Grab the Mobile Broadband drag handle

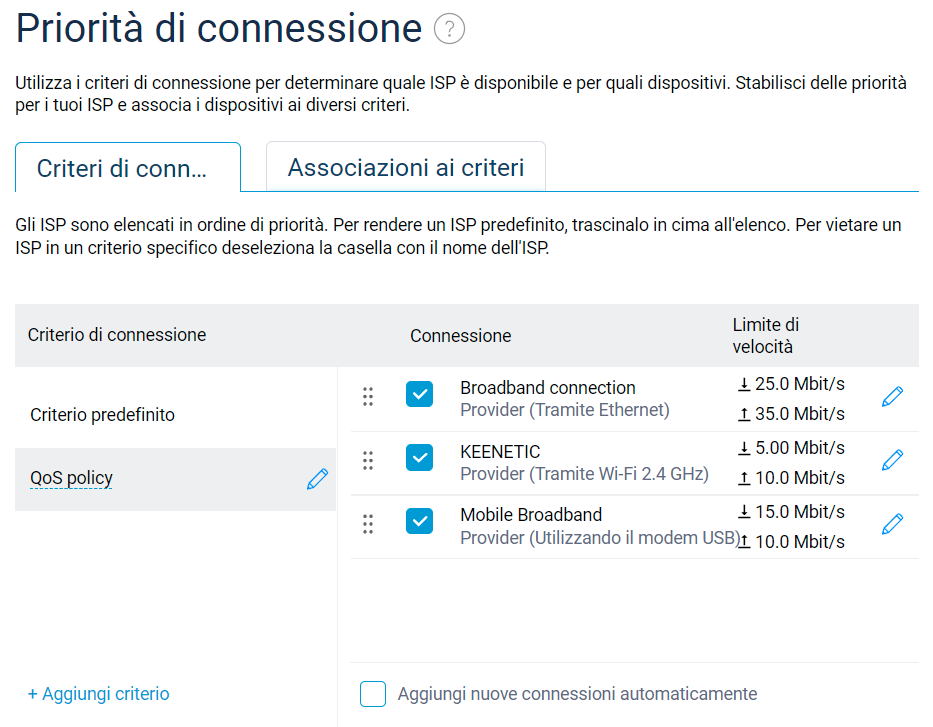(x=368, y=524)
